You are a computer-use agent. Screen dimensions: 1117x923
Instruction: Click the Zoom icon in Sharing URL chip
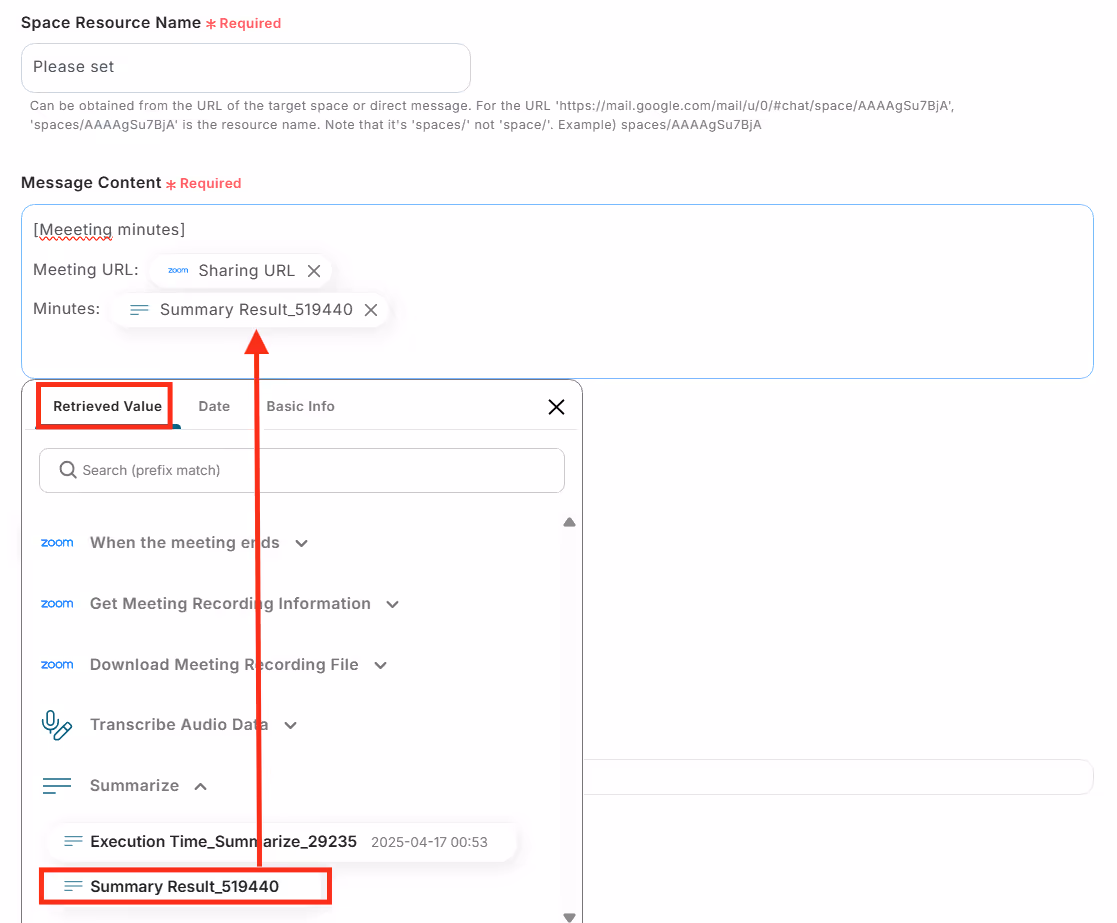click(178, 271)
